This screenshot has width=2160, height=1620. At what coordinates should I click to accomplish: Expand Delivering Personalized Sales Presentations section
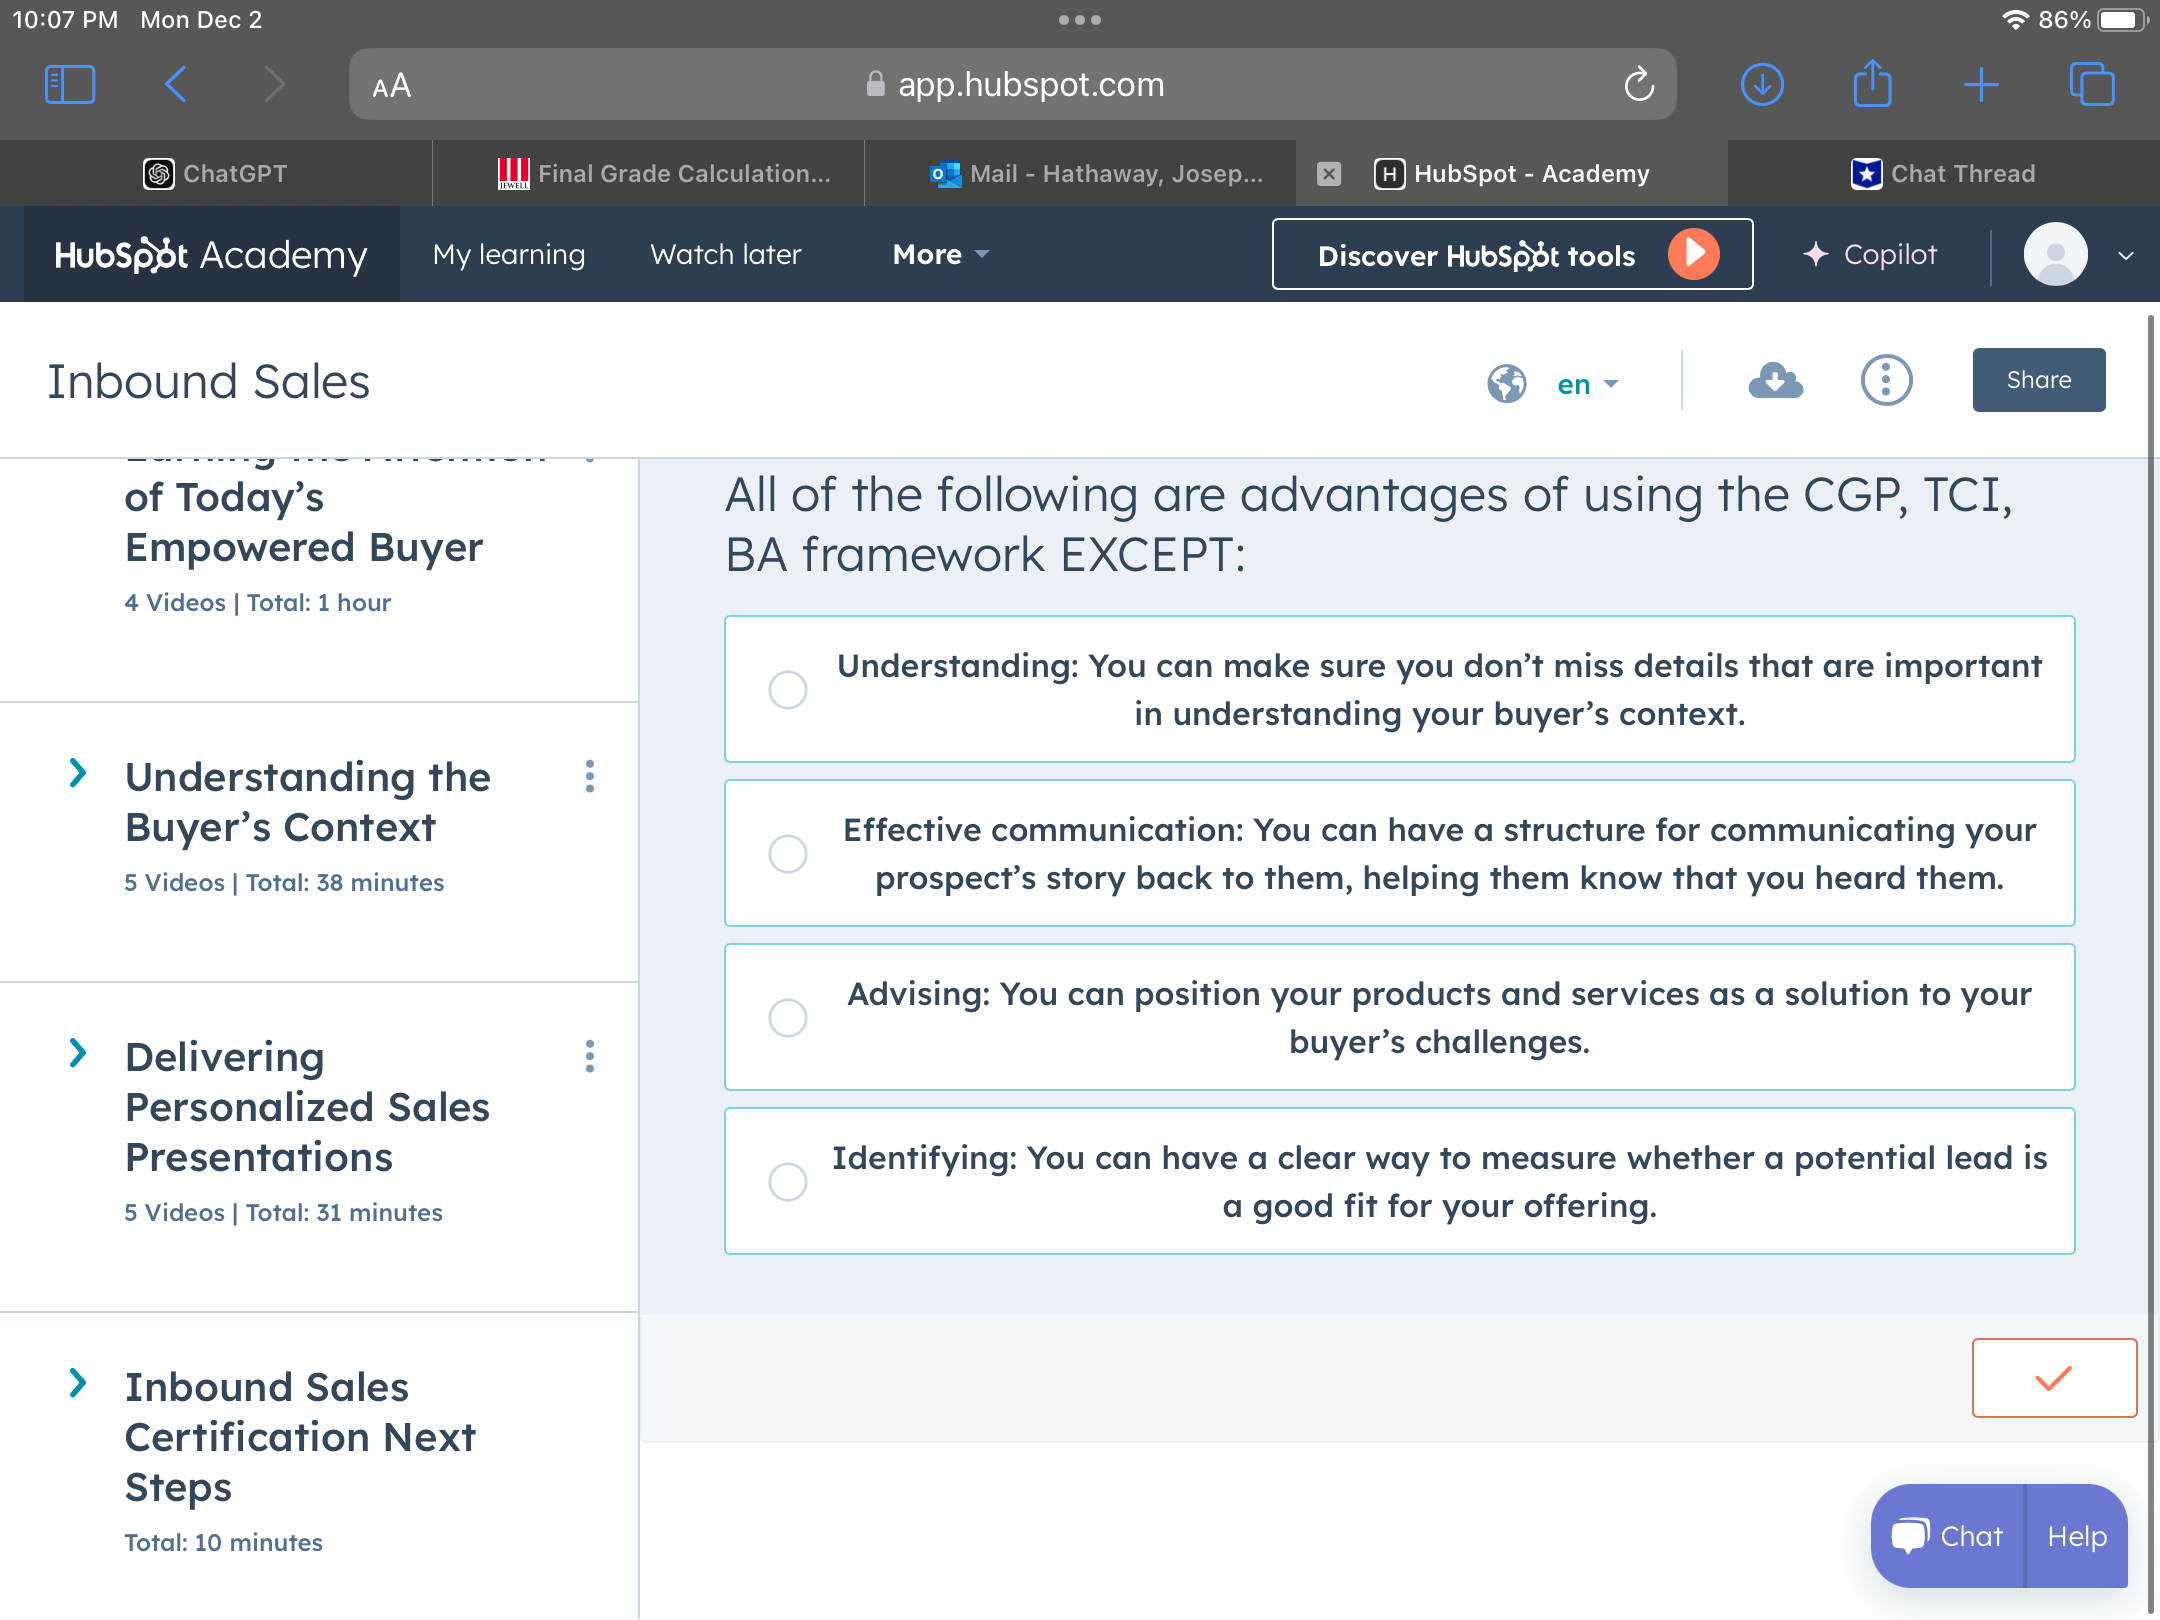(x=78, y=1053)
